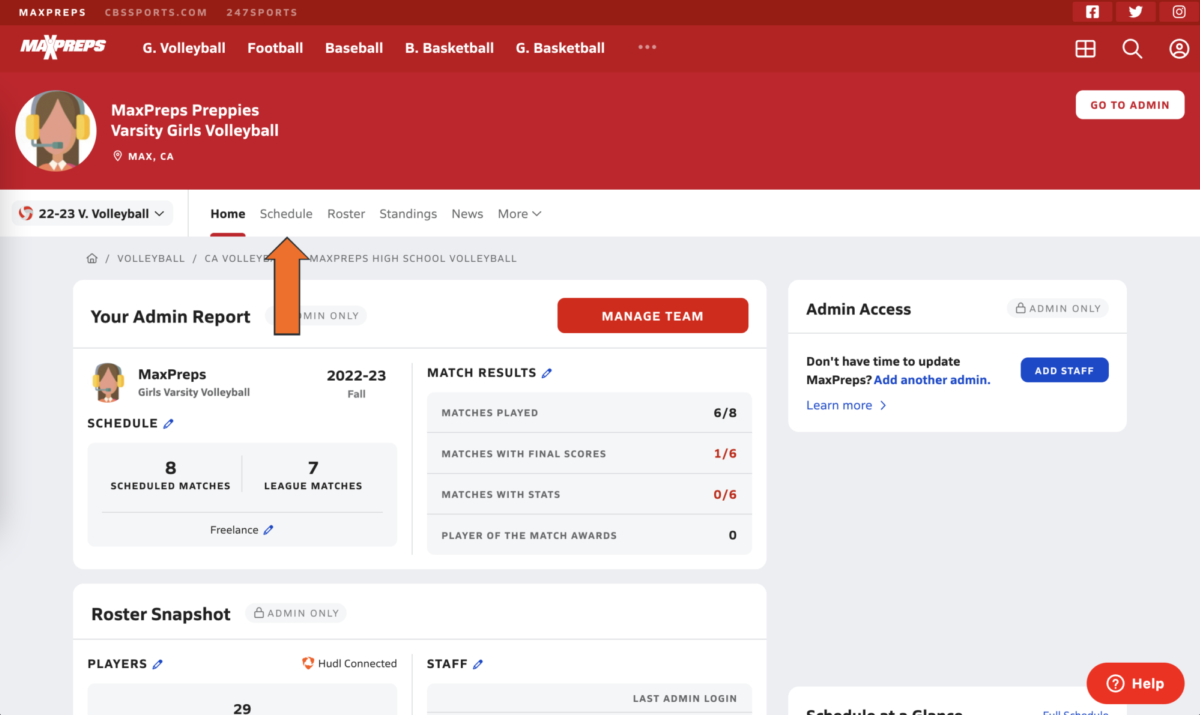Open Twitter page icon
This screenshot has width=1200, height=715.
pos(1135,12)
